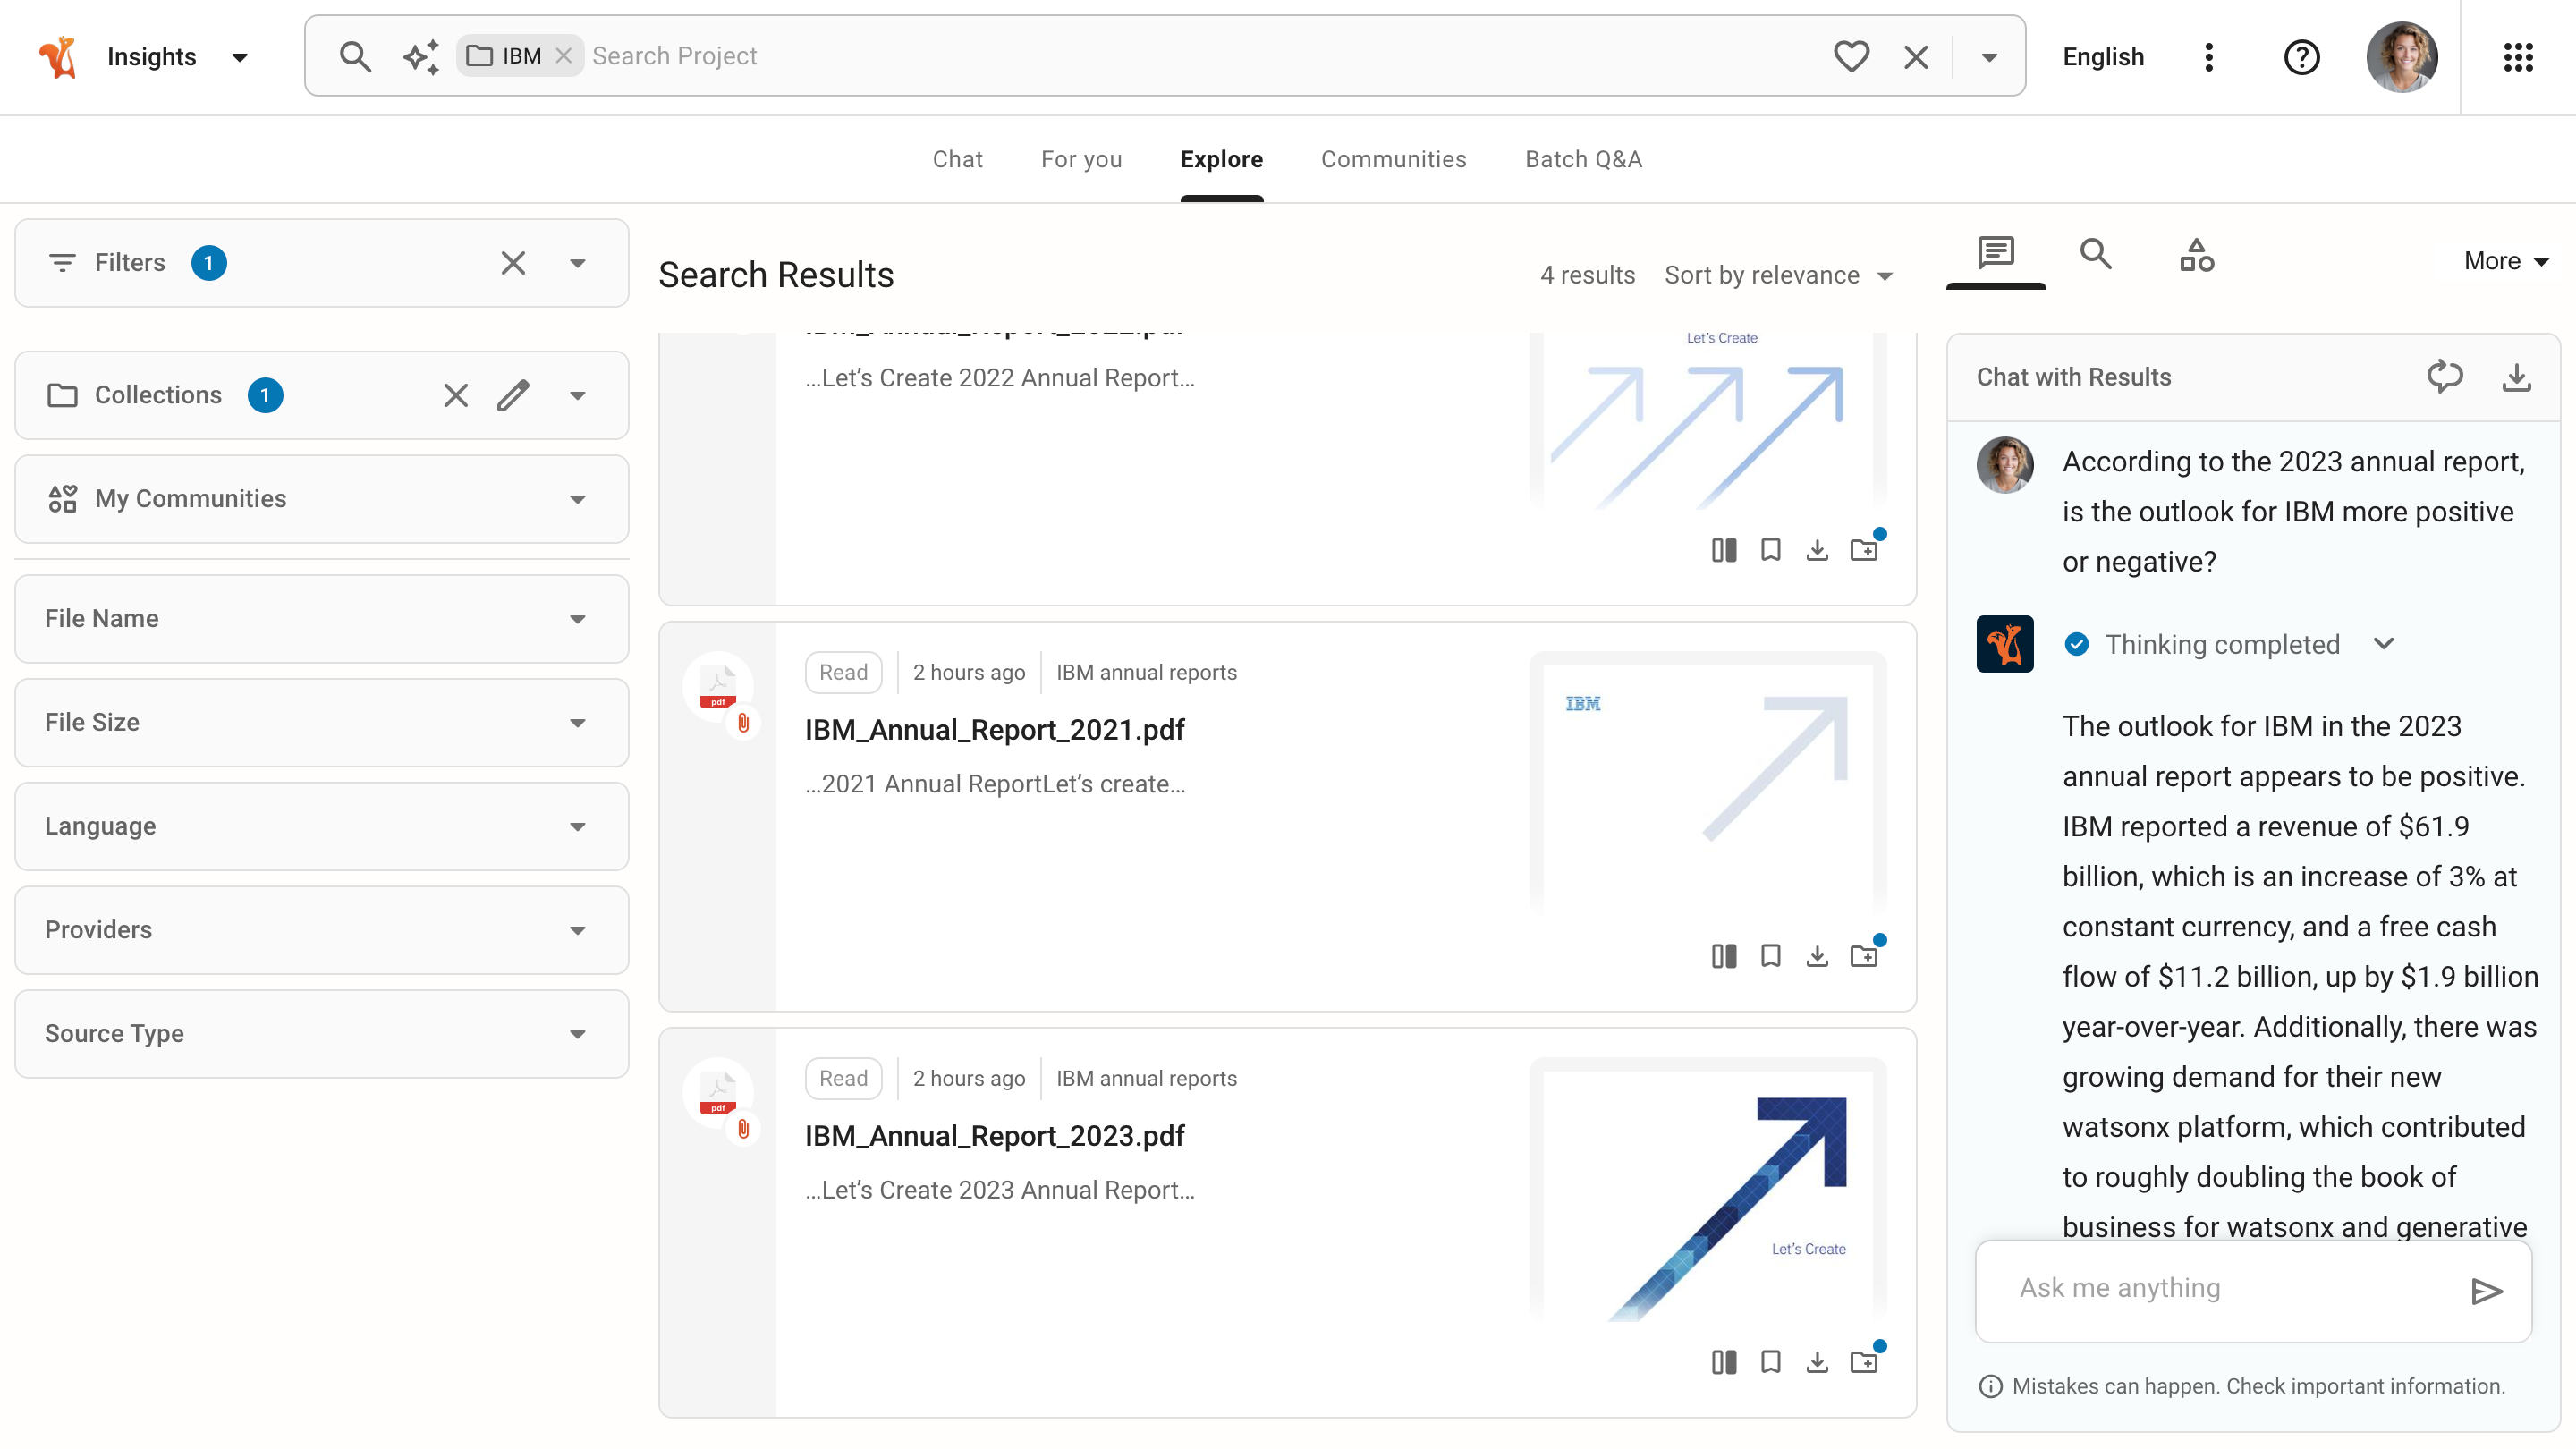
Task: Click IBM annual reports label on 2021 result
Action: (1146, 672)
